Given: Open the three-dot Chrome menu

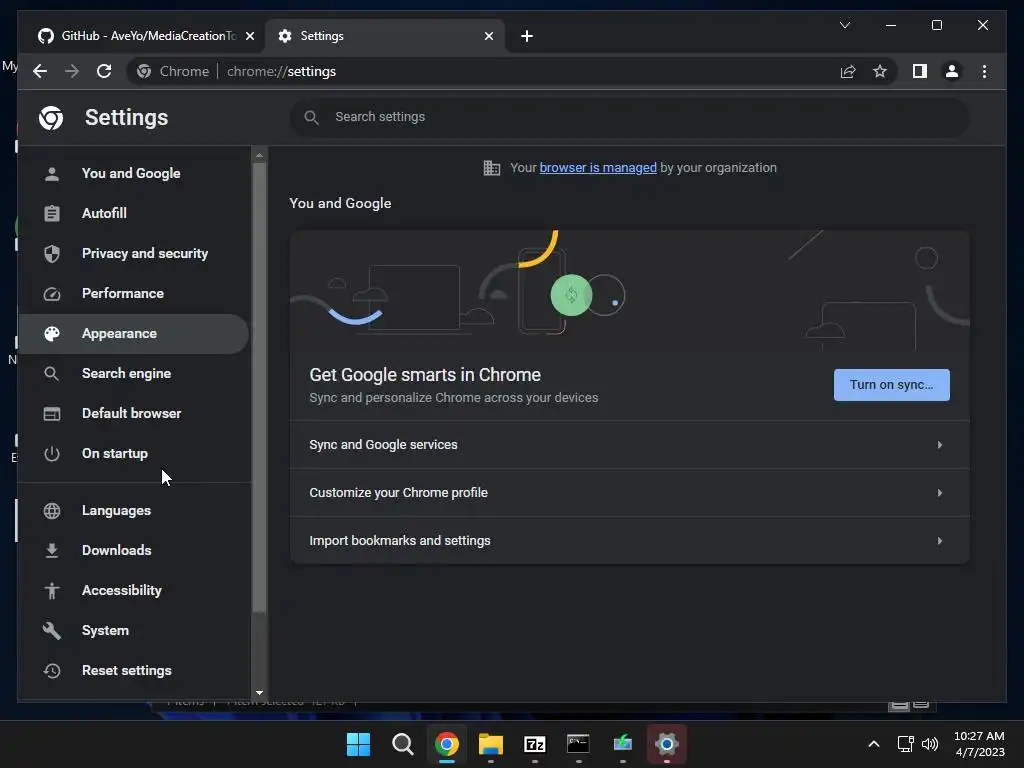Looking at the screenshot, I should click(984, 71).
